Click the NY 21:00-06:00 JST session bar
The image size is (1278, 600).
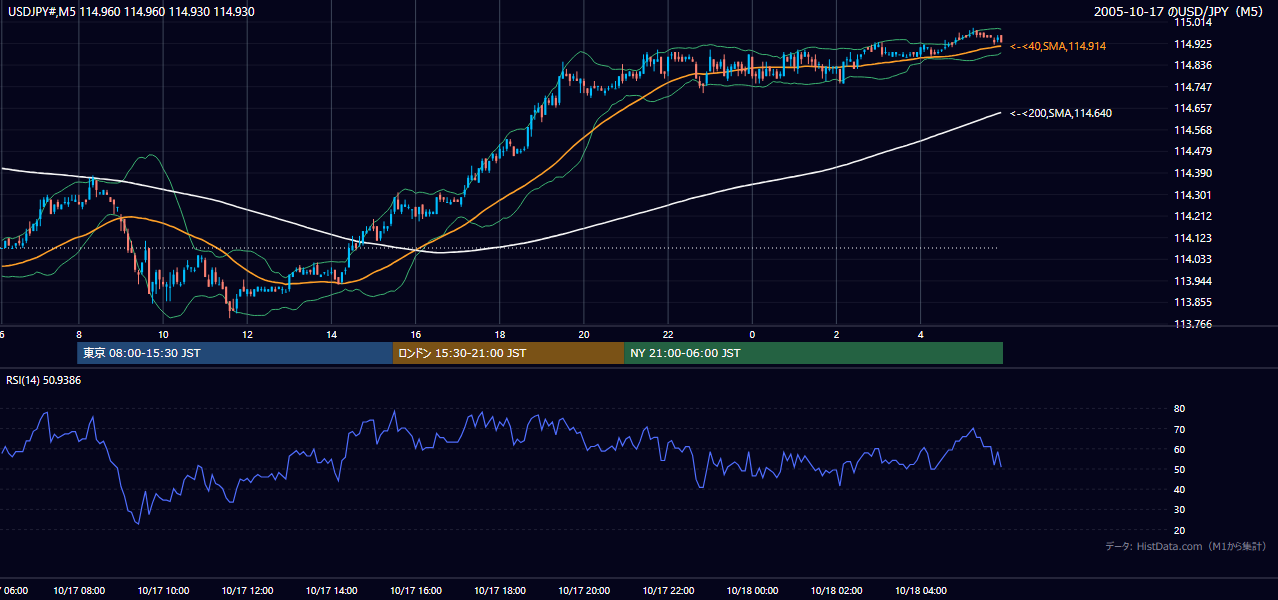(x=813, y=353)
